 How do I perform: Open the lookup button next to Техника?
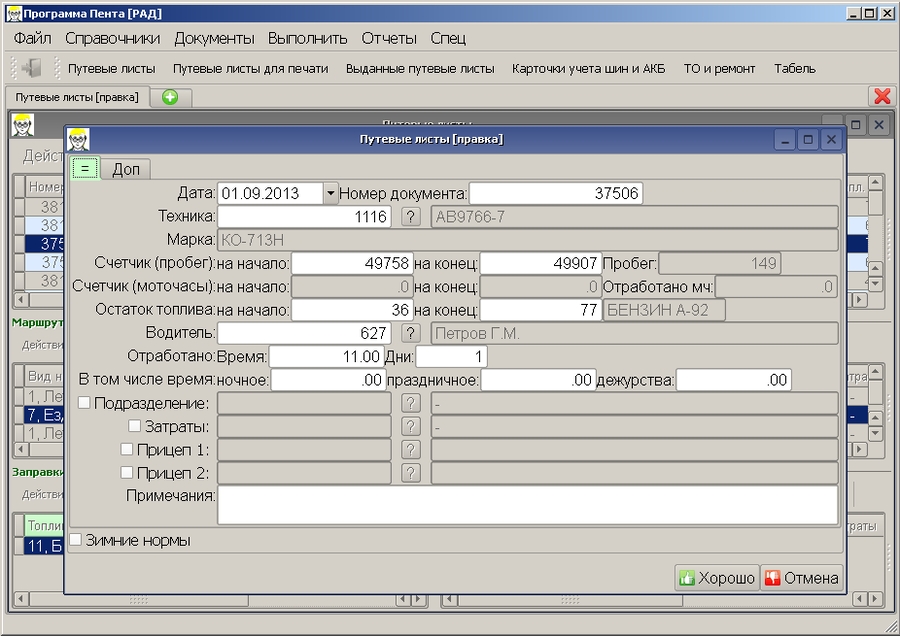tap(410, 217)
